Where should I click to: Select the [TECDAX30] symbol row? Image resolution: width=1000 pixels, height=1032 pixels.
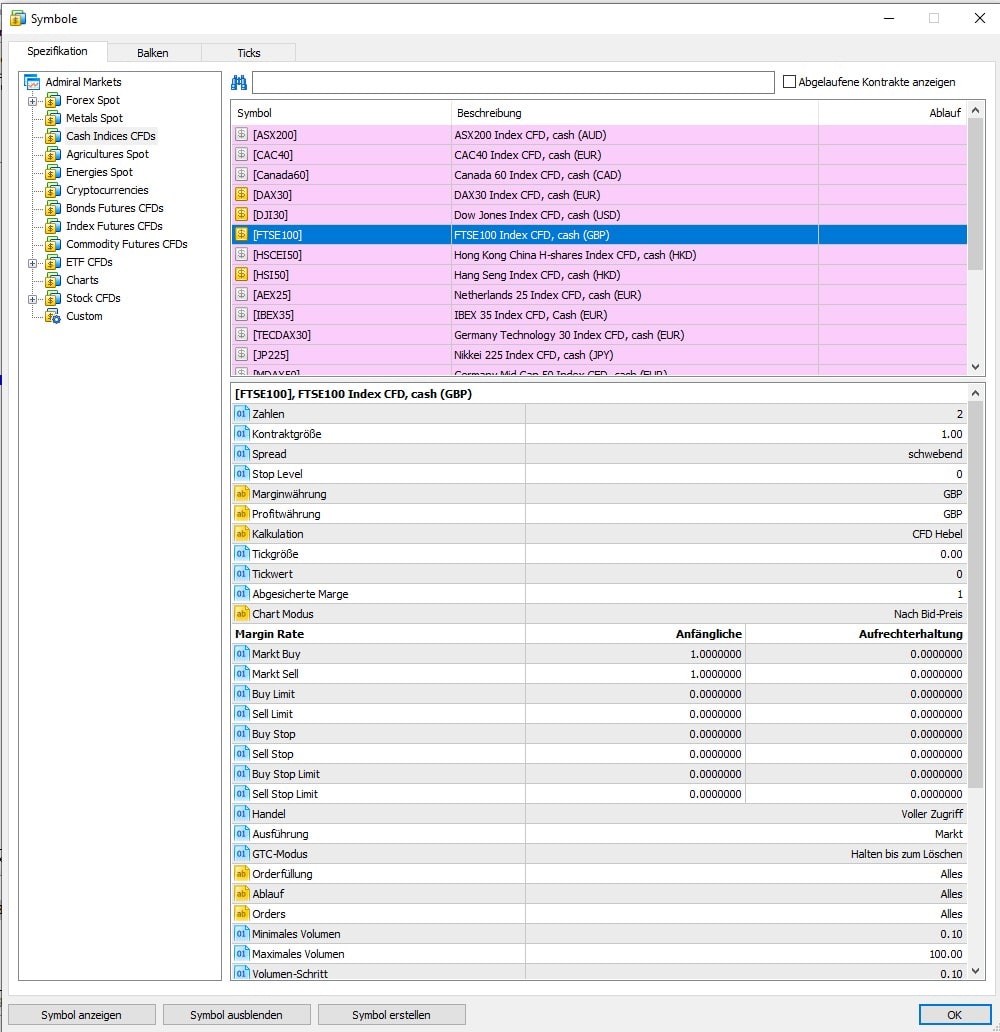coord(599,335)
